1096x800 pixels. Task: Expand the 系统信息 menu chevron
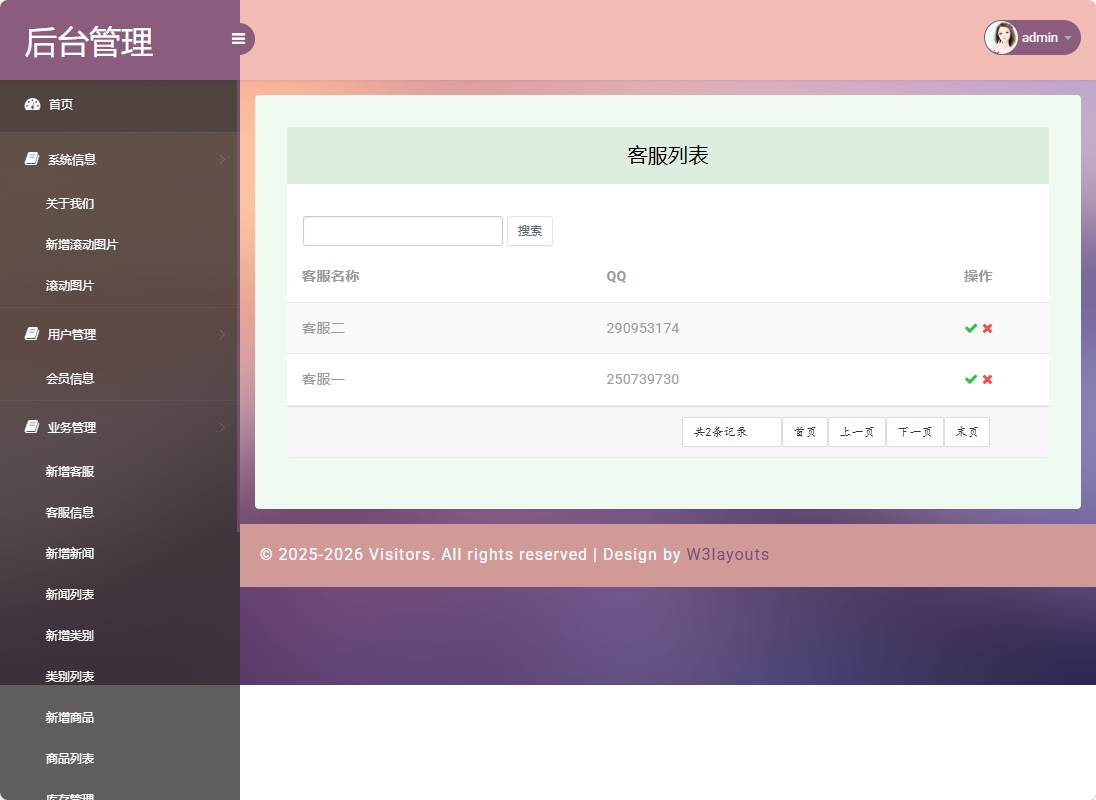(222, 159)
